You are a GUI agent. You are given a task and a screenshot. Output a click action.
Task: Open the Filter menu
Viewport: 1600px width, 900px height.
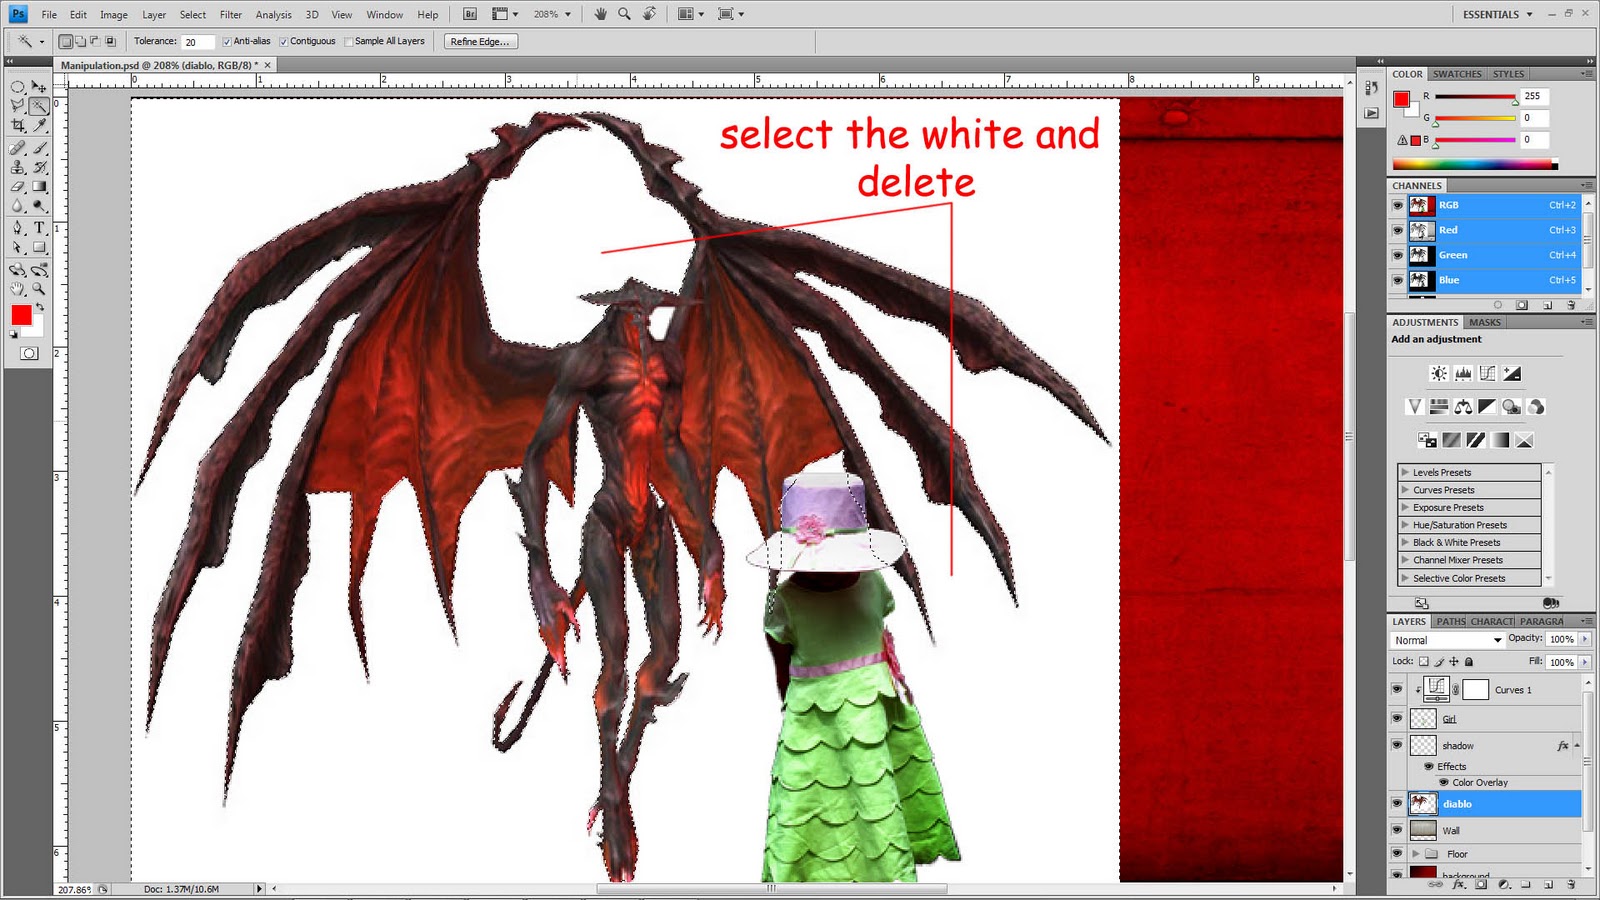(x=231, y=15)
